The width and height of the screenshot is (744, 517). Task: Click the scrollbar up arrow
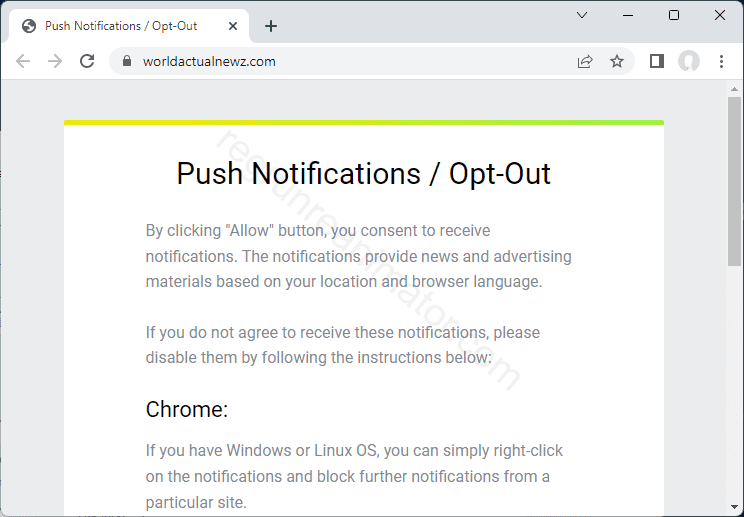click(735, 90)
